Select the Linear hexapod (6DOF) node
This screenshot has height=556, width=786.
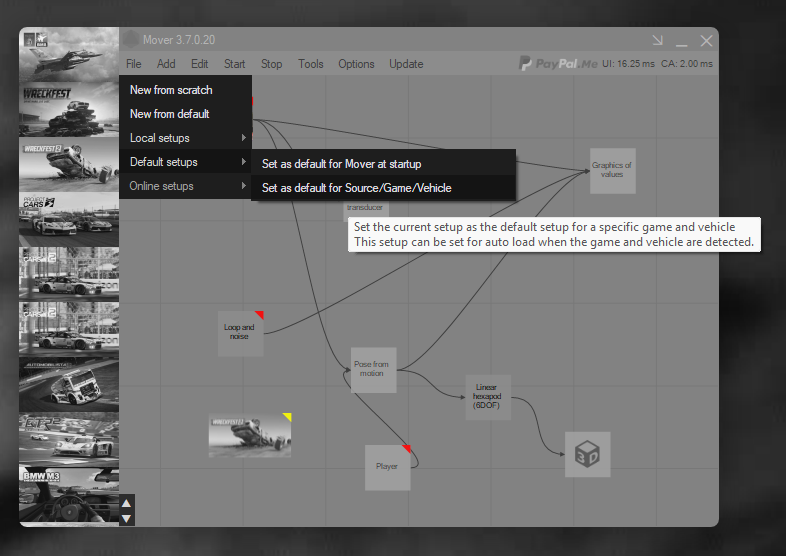[487, 397]
